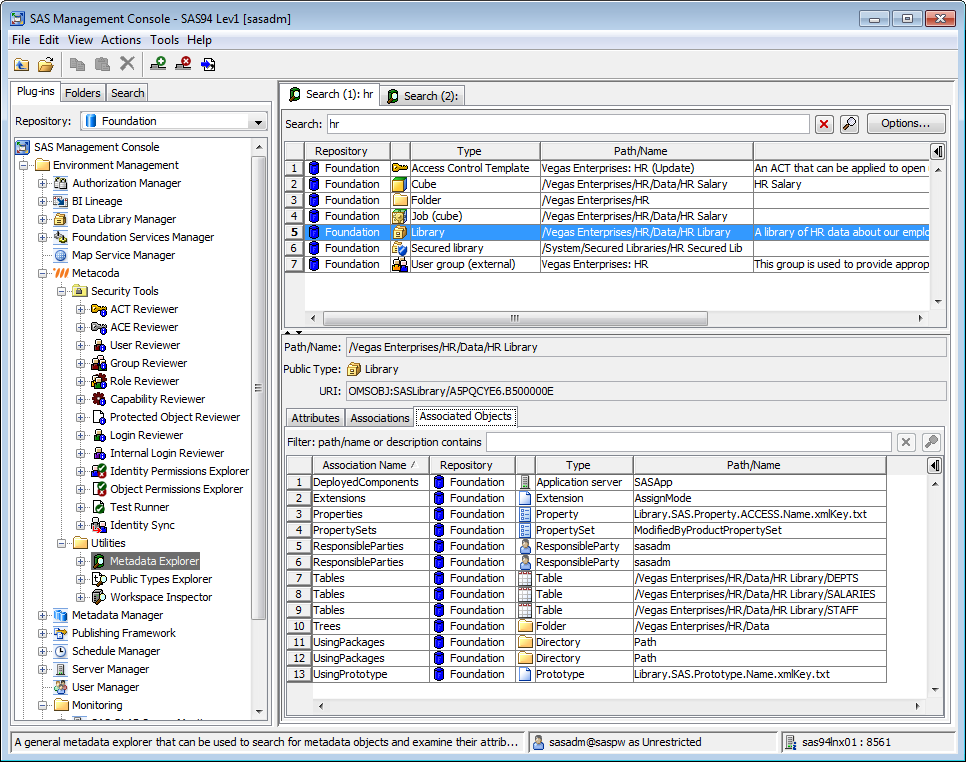Open the File menu

pyautogui.click(x=21, y=40)
